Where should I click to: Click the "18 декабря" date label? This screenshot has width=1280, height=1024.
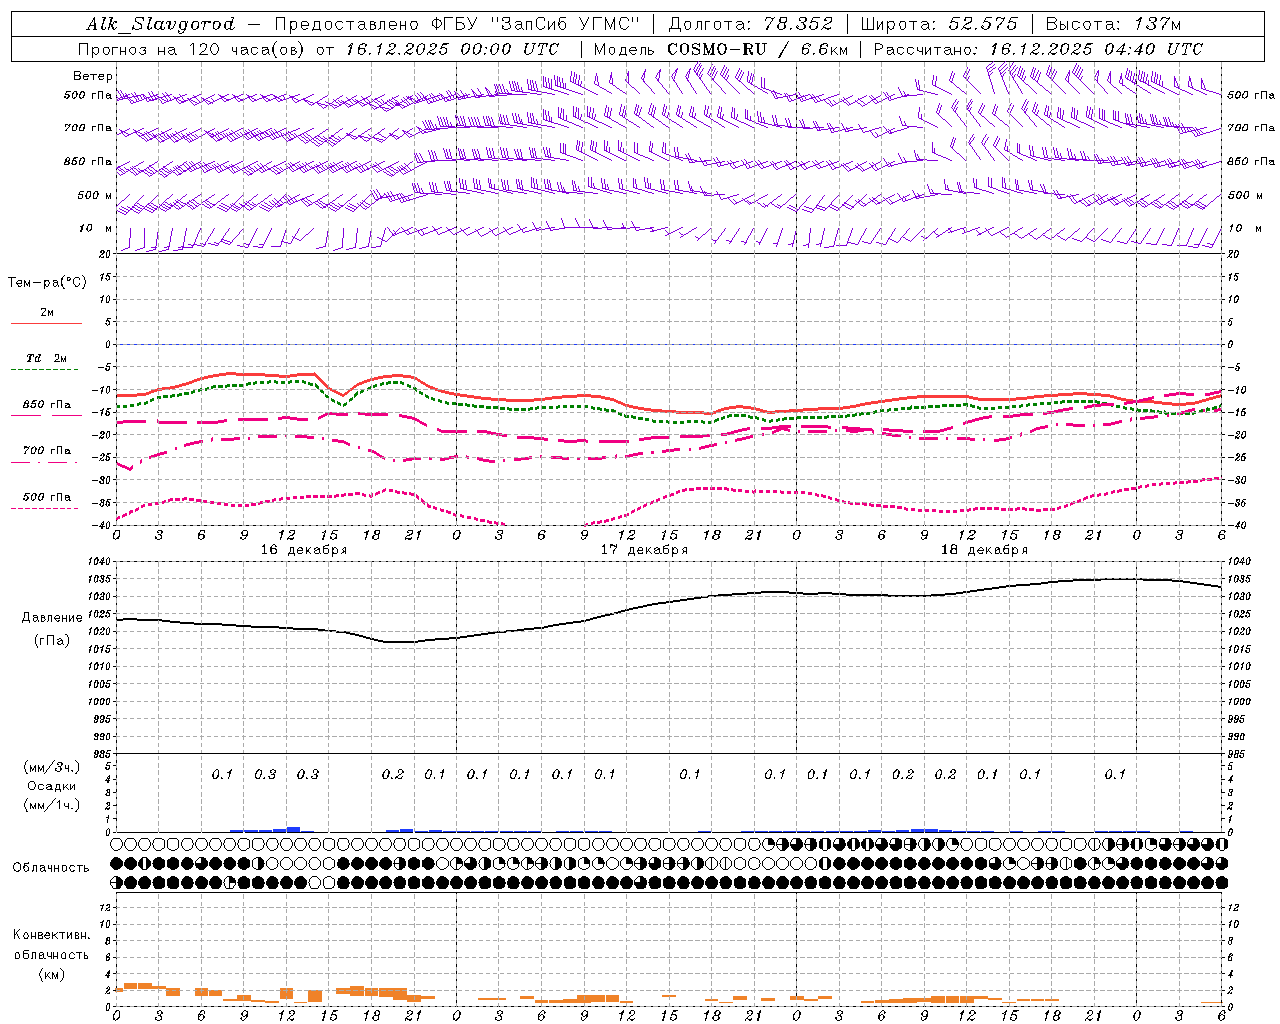tap(984, 550)
